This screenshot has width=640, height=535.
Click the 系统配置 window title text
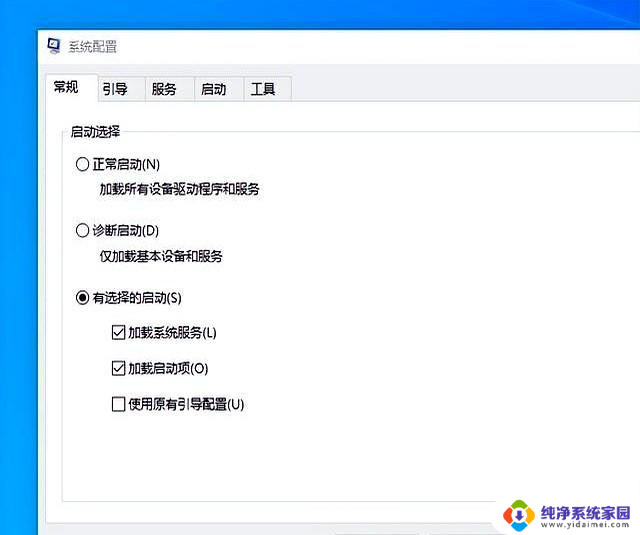click(x=93, y=47)
